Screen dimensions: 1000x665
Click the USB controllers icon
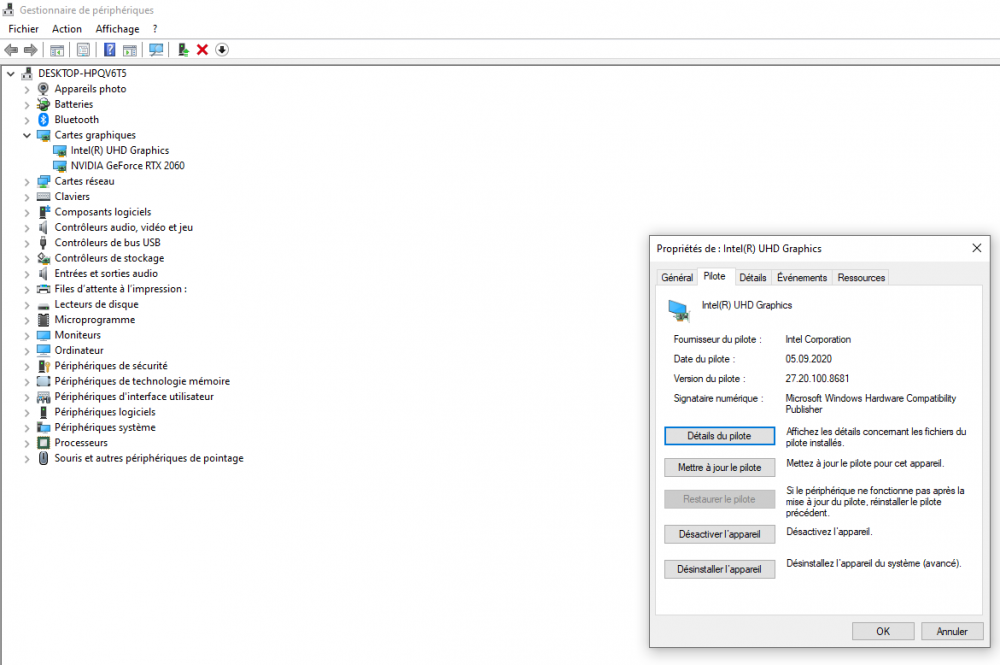[43, 242]
